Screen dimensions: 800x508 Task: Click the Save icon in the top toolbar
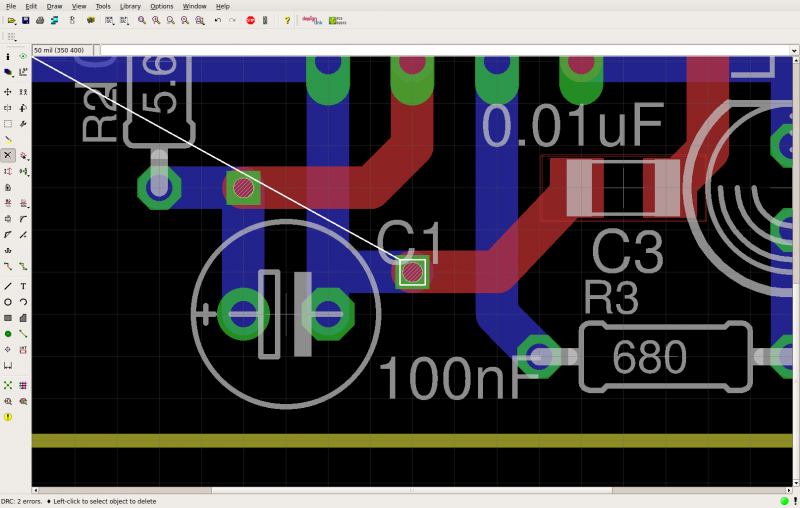(x=25, y=20)
